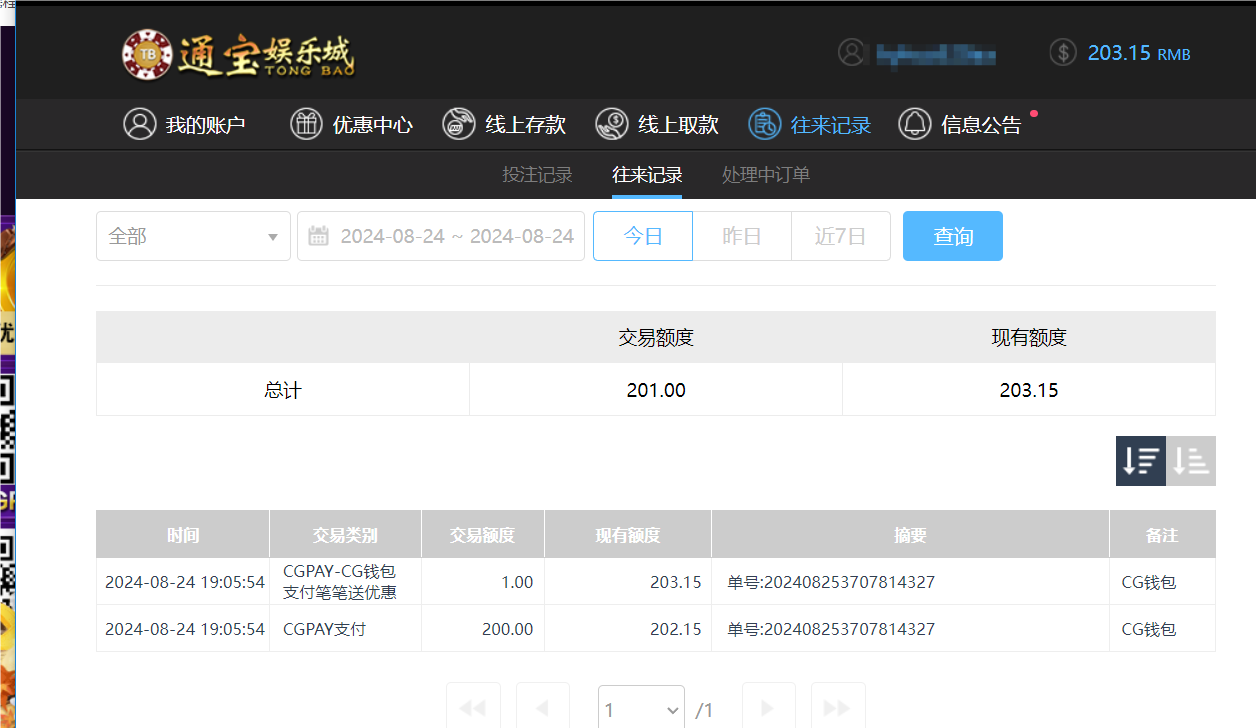Open the 我的账户 account icon
This screenshot has width=1256, height=728.
click(140, 124)
